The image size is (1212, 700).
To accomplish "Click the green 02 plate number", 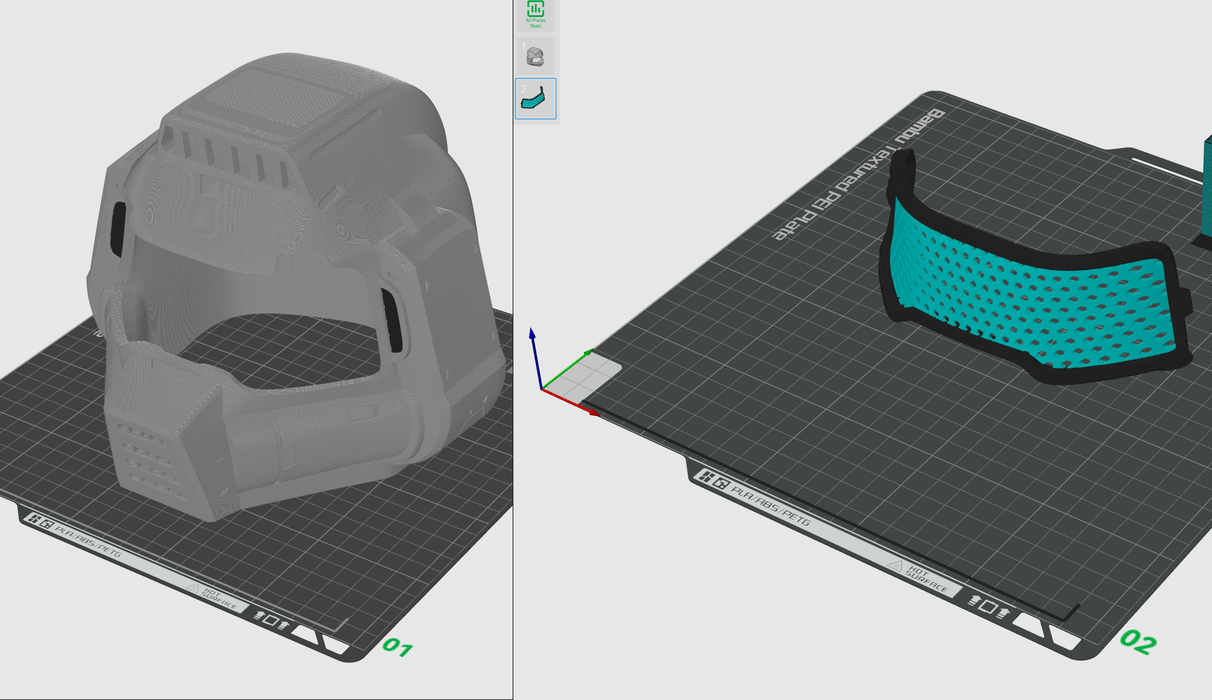I will (x=1138, y=641).
